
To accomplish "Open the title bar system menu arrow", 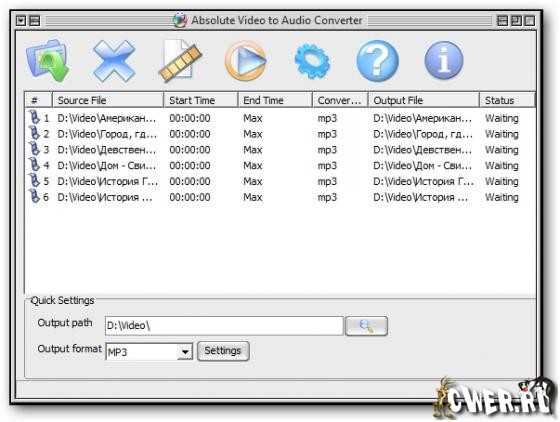I will point(21,21).
